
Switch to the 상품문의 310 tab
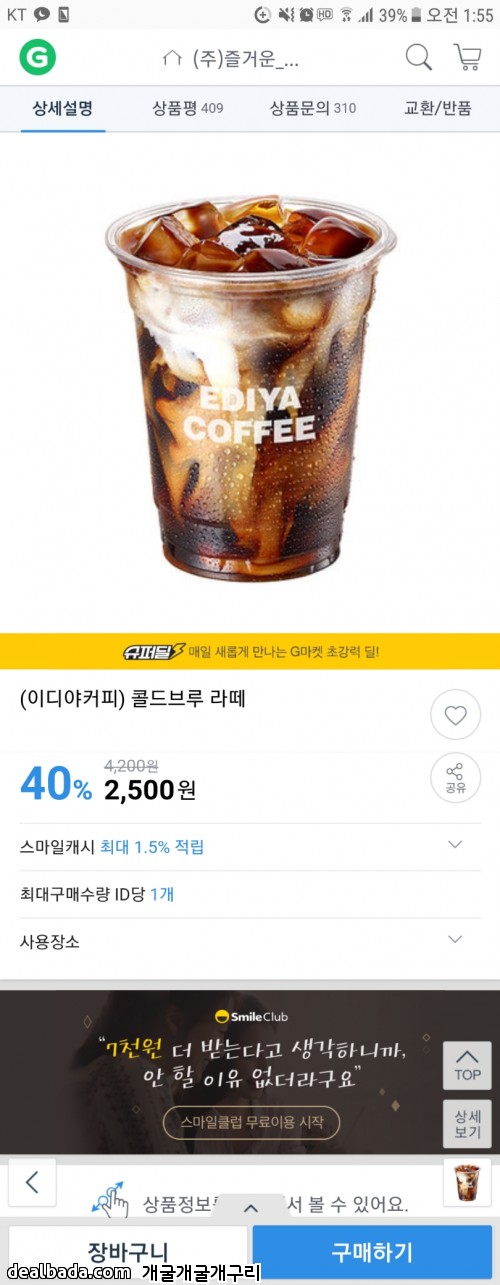[x=312, y=107]
